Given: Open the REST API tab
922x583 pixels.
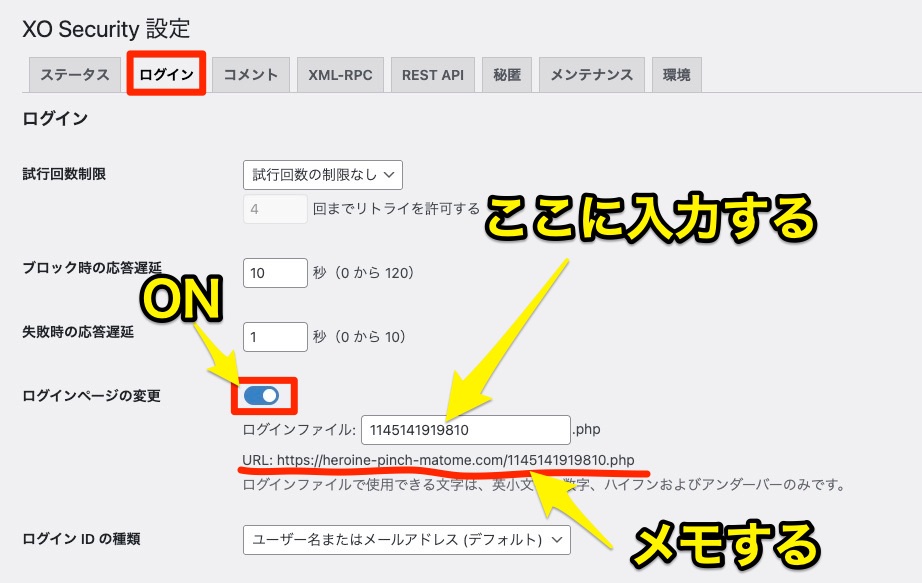Looking at the screenshot, I should [432, 75].
